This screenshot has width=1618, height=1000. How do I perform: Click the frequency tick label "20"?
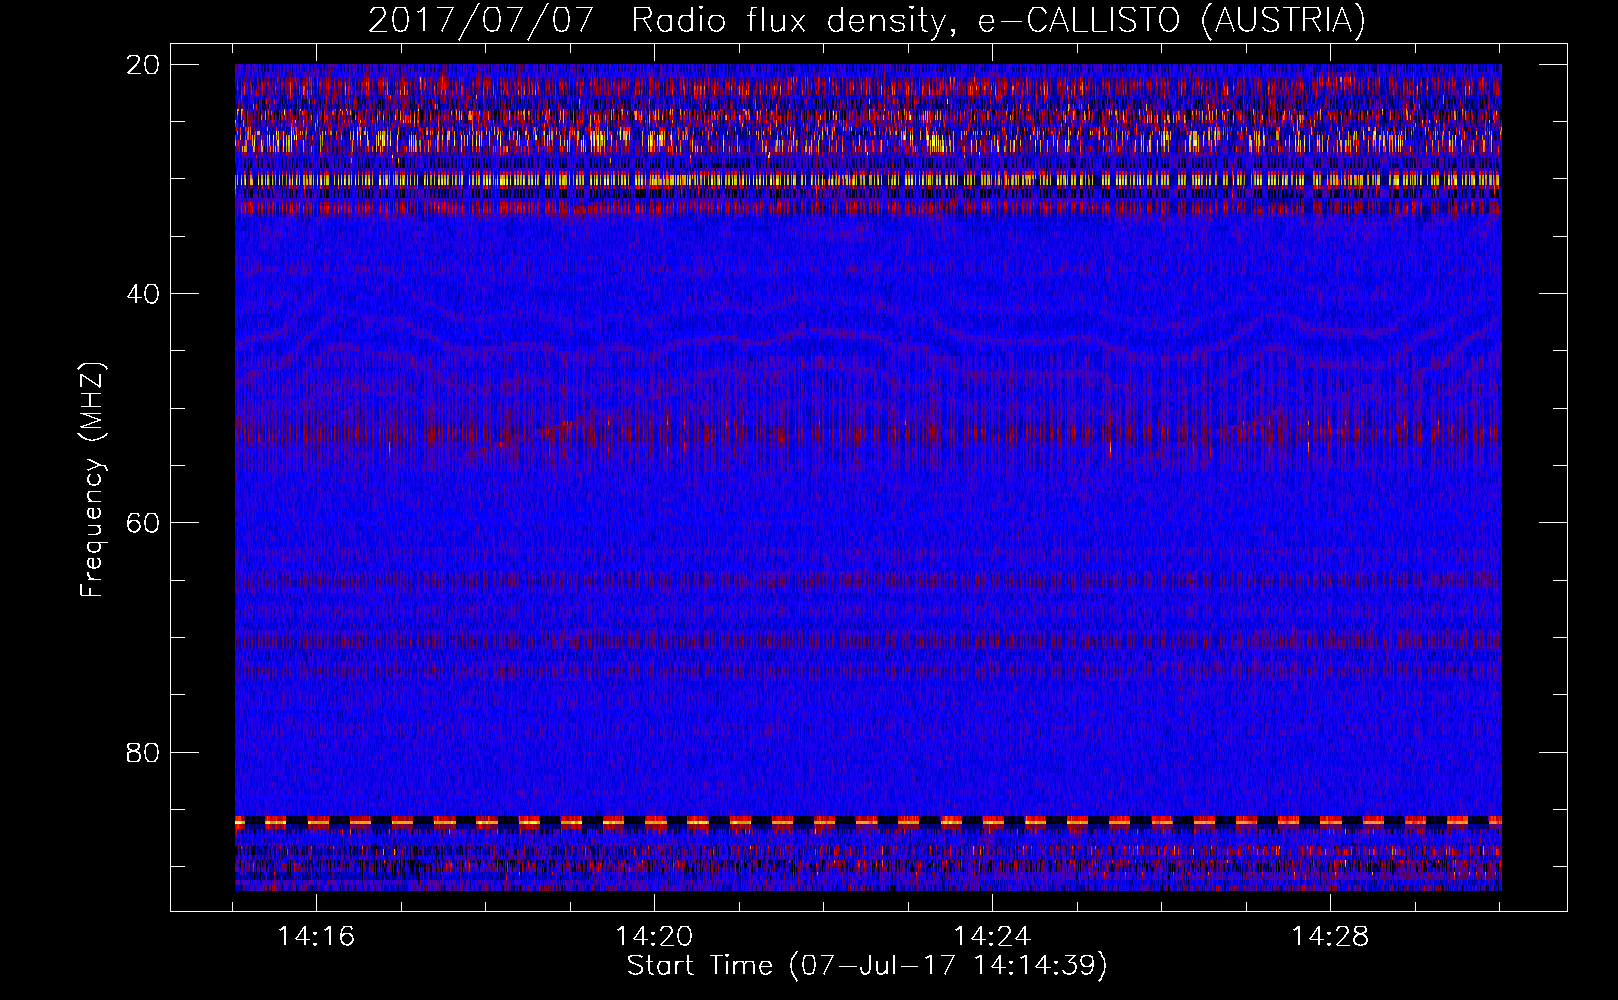142,65
